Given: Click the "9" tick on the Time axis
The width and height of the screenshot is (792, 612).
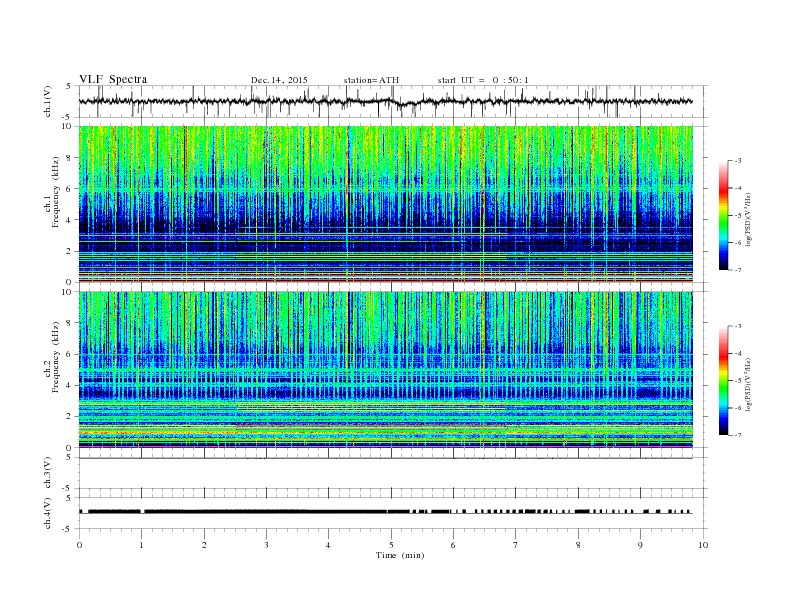Looking at the screenshot, I should coord(640,545).
